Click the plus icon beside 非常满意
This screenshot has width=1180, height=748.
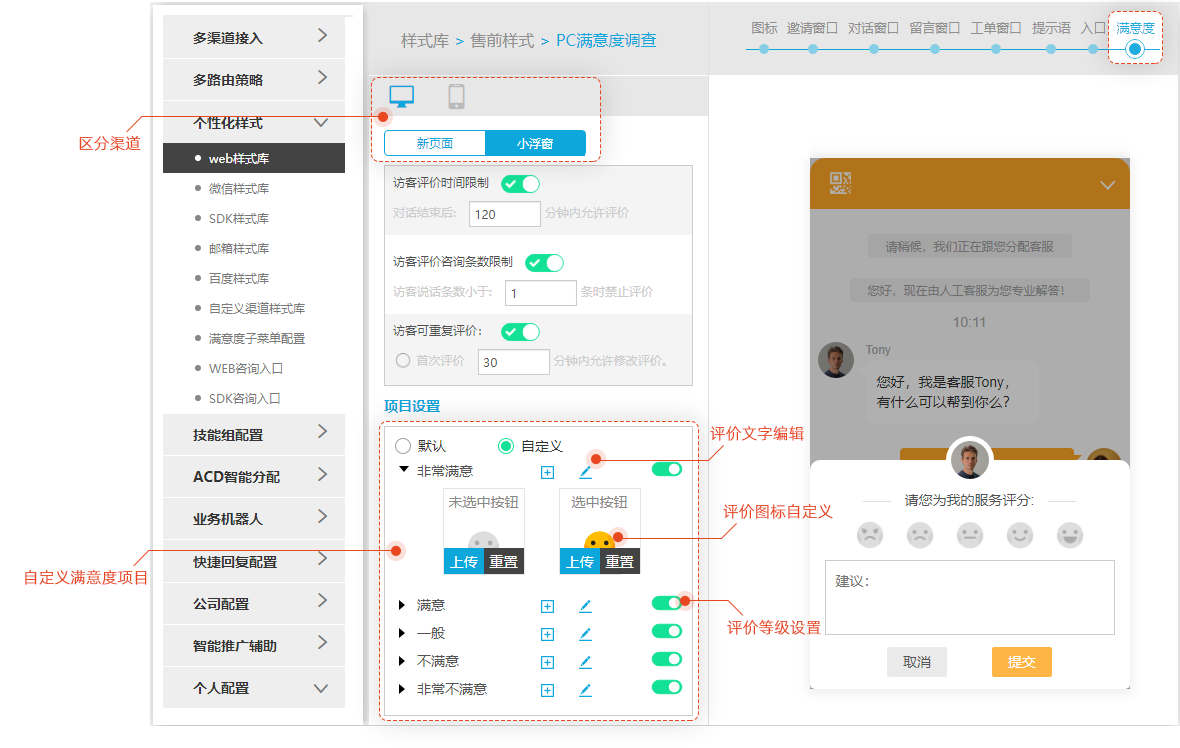point(547,473)
